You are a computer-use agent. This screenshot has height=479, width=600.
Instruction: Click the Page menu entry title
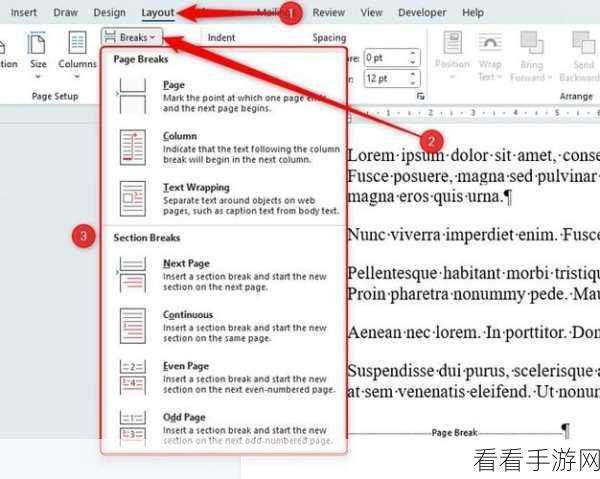pos(174,85)
